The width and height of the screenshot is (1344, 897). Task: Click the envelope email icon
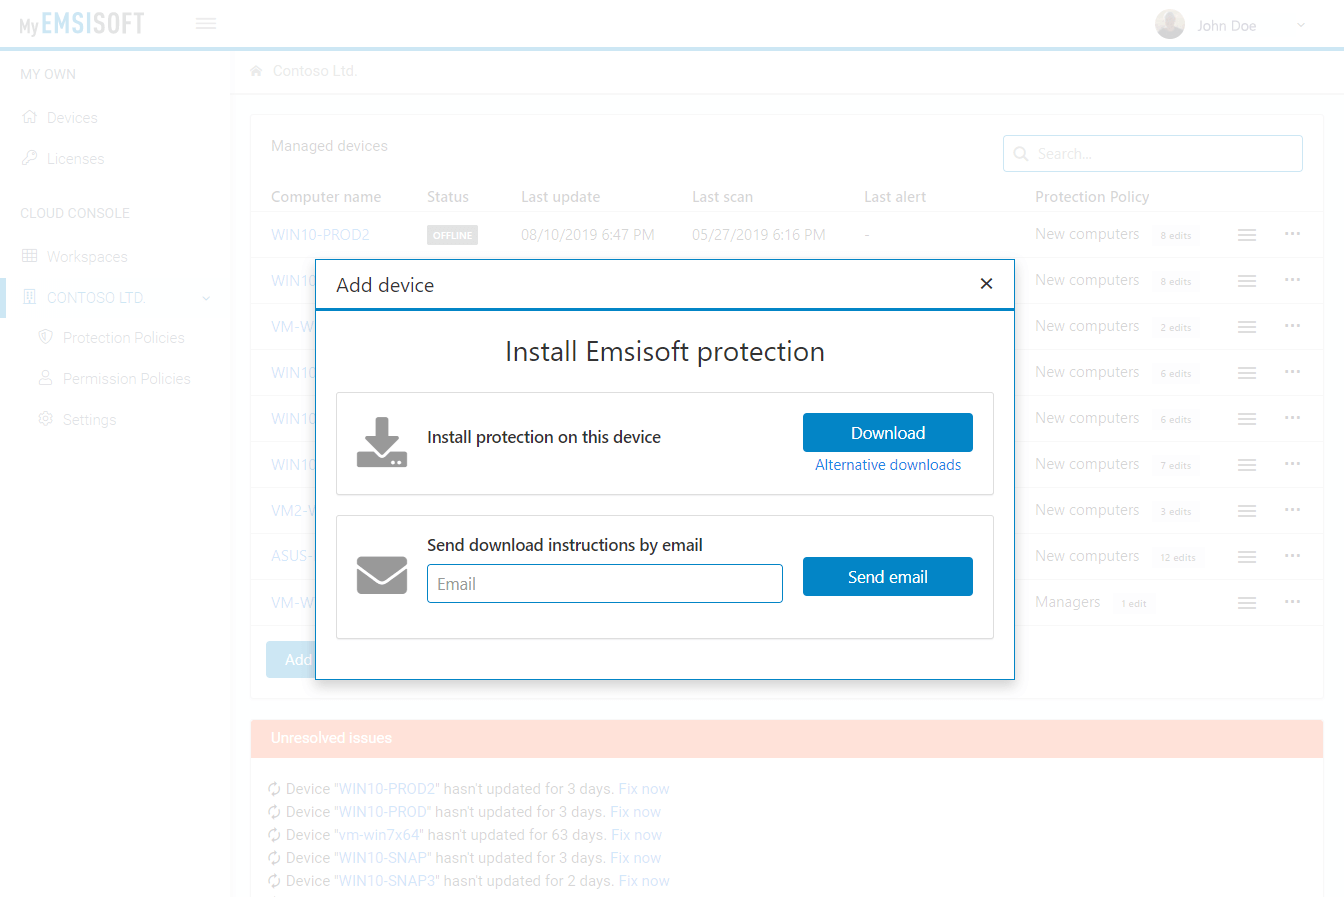382,575
